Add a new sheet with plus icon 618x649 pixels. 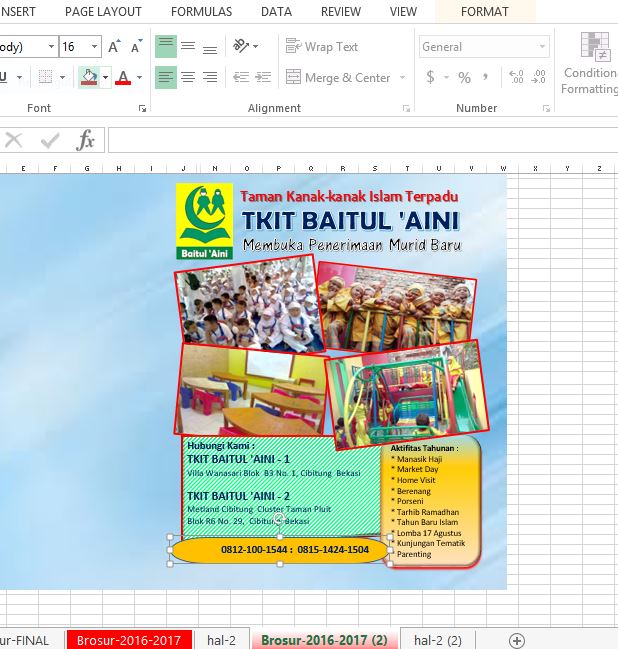(x=517, y=640)
